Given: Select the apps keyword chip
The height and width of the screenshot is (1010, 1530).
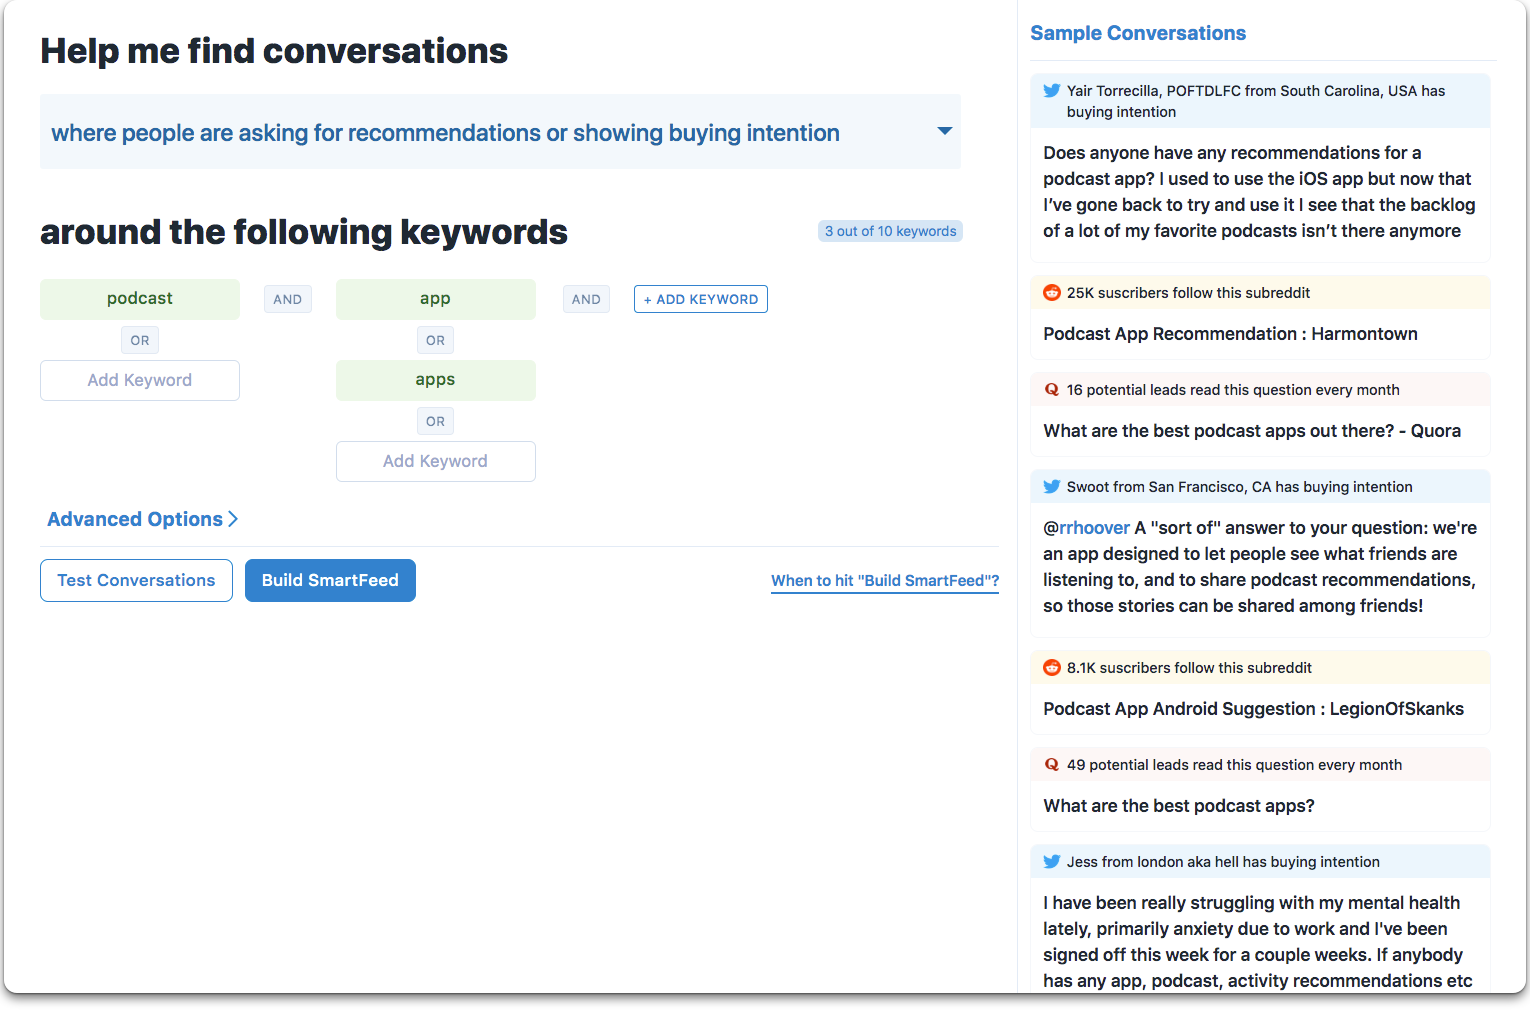Looking at the screenshot, I should pyautogui.click(x=436, y=380).
